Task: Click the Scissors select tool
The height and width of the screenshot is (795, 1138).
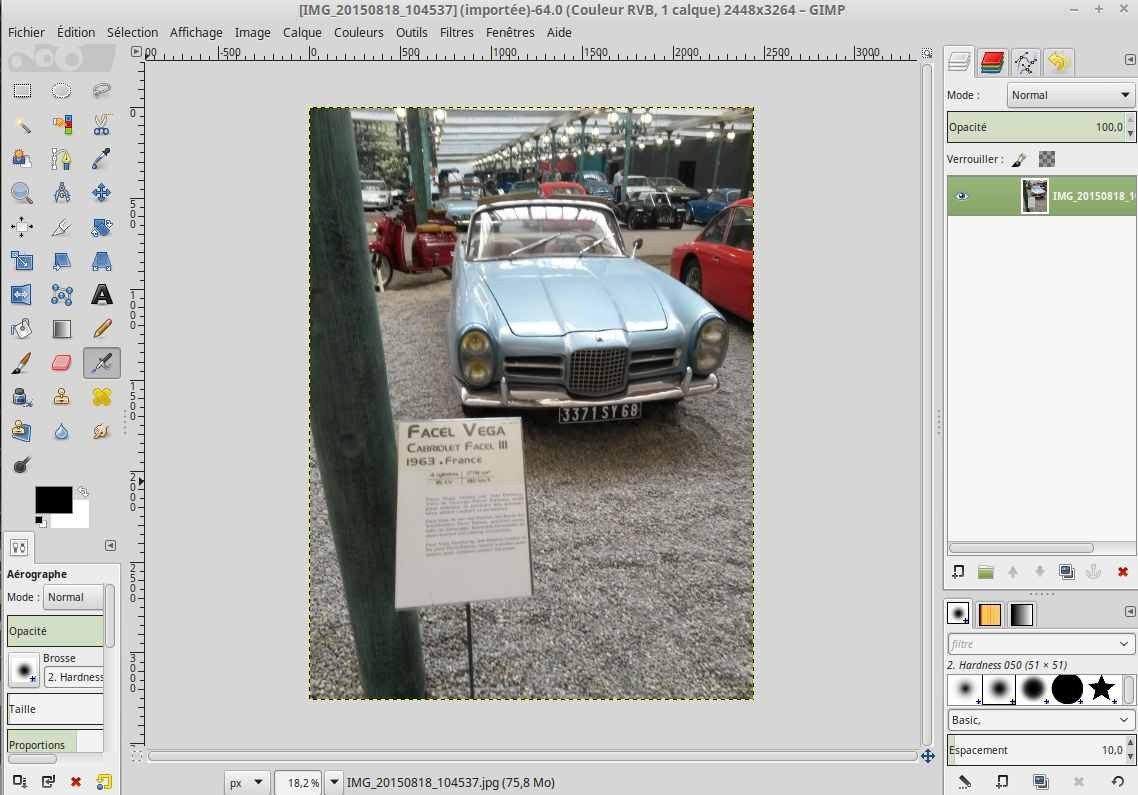Action: 101,125
